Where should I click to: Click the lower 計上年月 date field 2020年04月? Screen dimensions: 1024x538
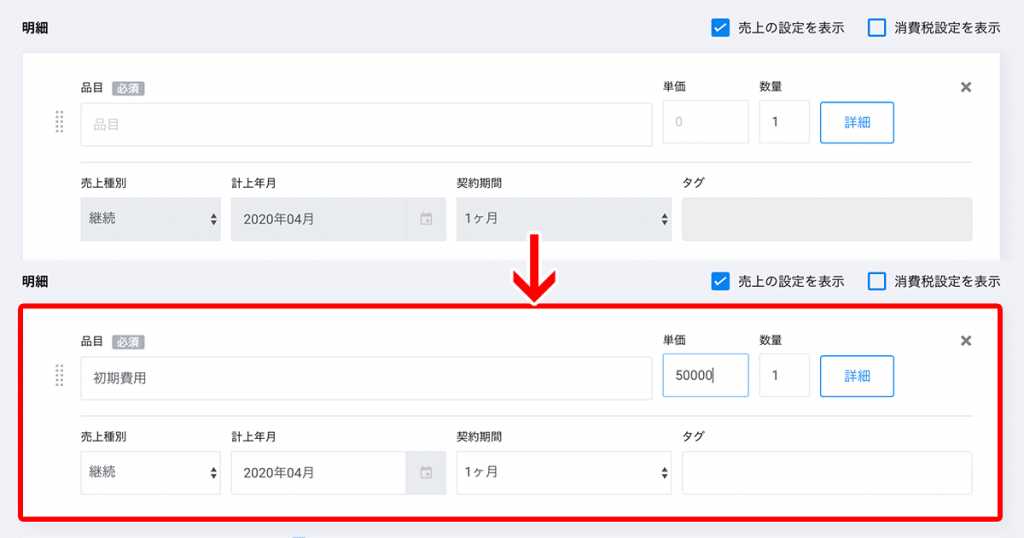tap(319, 473)
